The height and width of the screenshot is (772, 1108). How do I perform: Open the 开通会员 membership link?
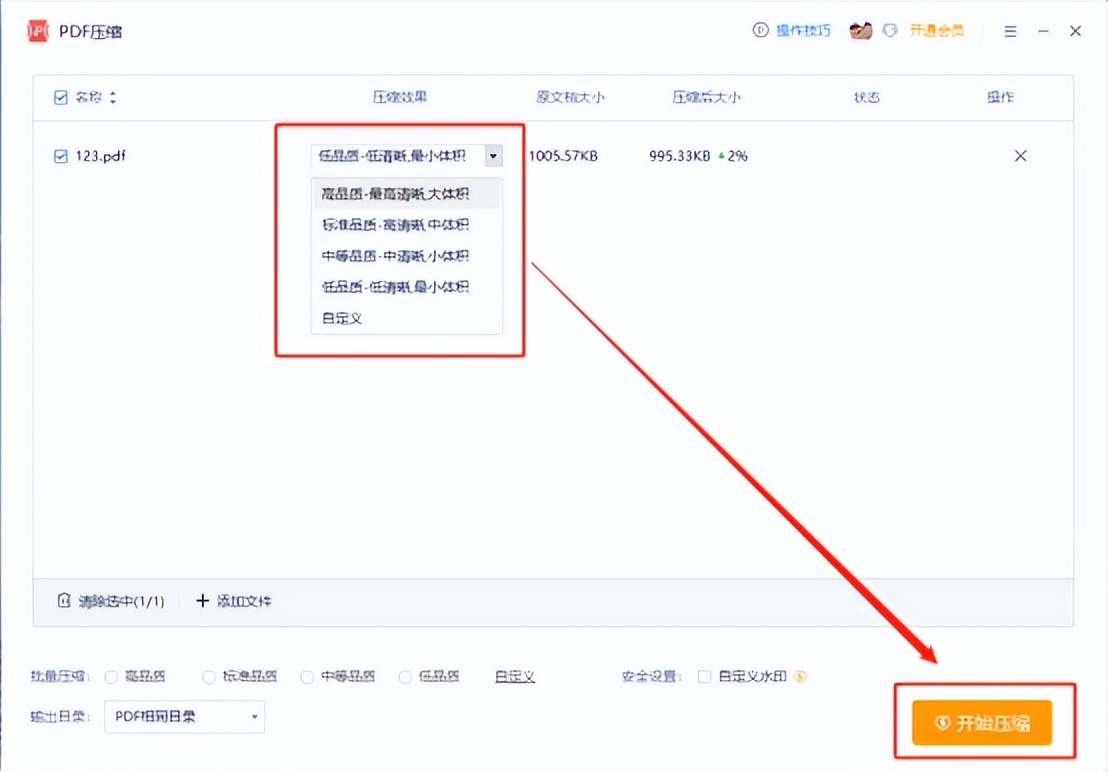[938, 30]
